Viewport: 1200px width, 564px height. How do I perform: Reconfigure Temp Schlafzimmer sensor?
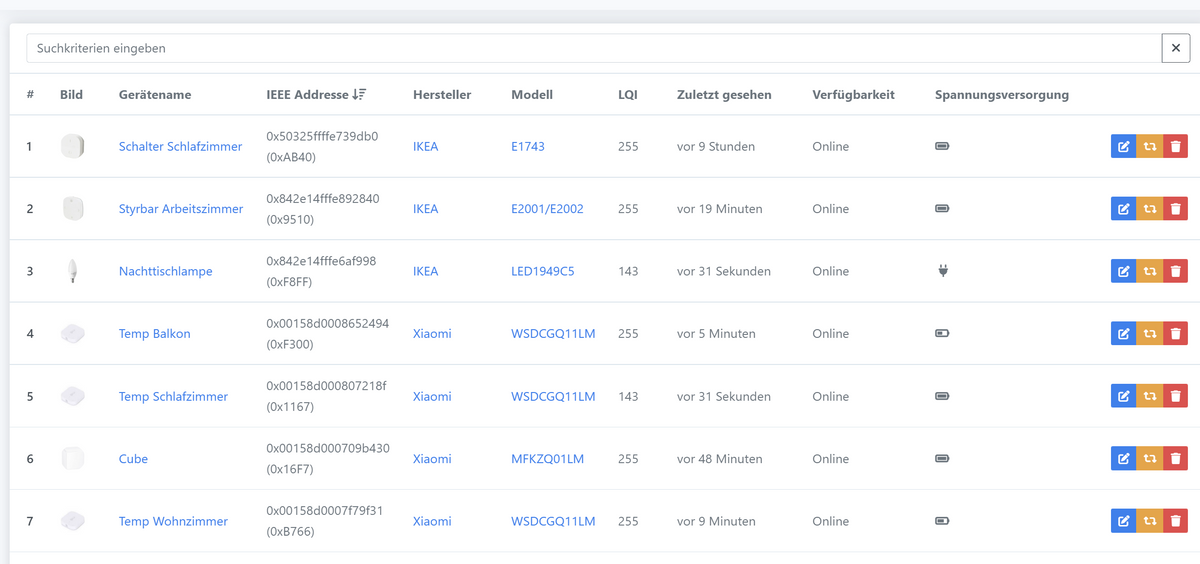click(x=1149, y=396)
